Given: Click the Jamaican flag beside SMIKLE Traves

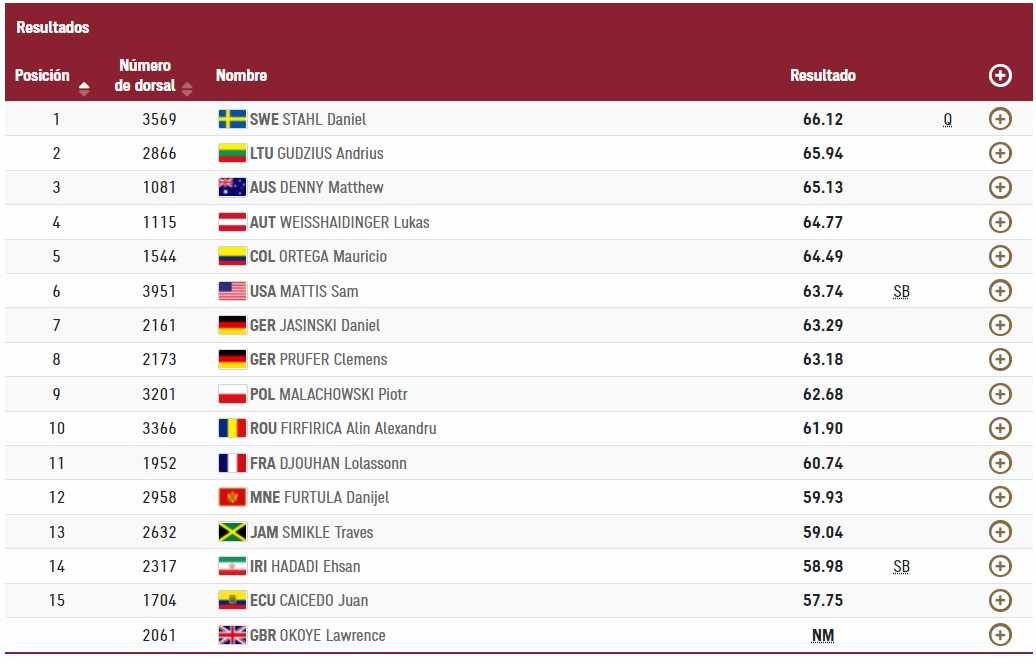Looking at the screenshot, I should pyautogui.click(x=232, y=532).
